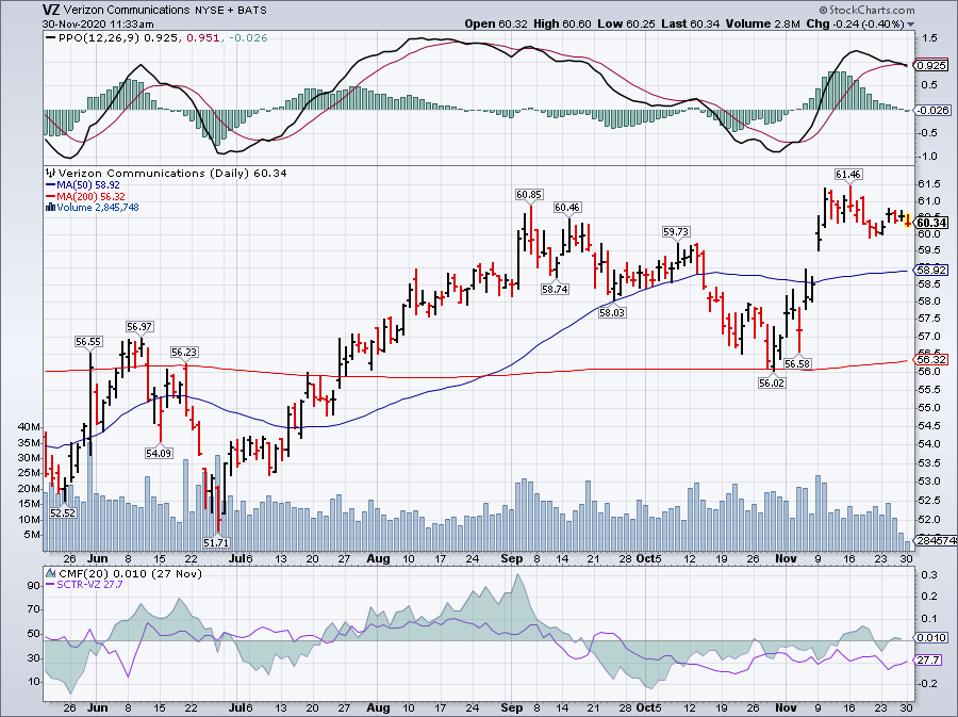Screen dimensions: 958x717
Task: Click the highlighted 60.34 last price tag
Action: [x=932, y=223]
